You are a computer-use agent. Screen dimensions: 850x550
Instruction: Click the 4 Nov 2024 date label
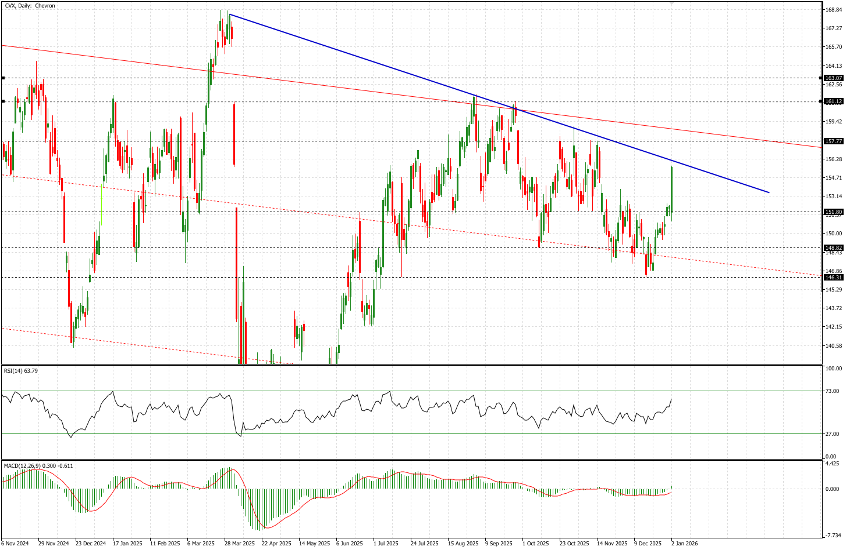[16, 543]
